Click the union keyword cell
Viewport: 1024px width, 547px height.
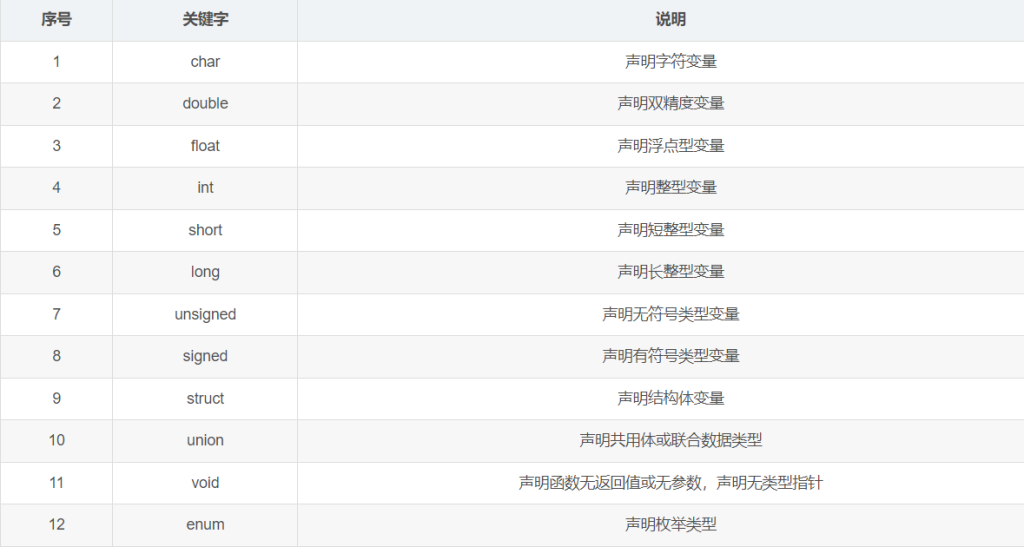pyautogui.click(x=205, y=440)
